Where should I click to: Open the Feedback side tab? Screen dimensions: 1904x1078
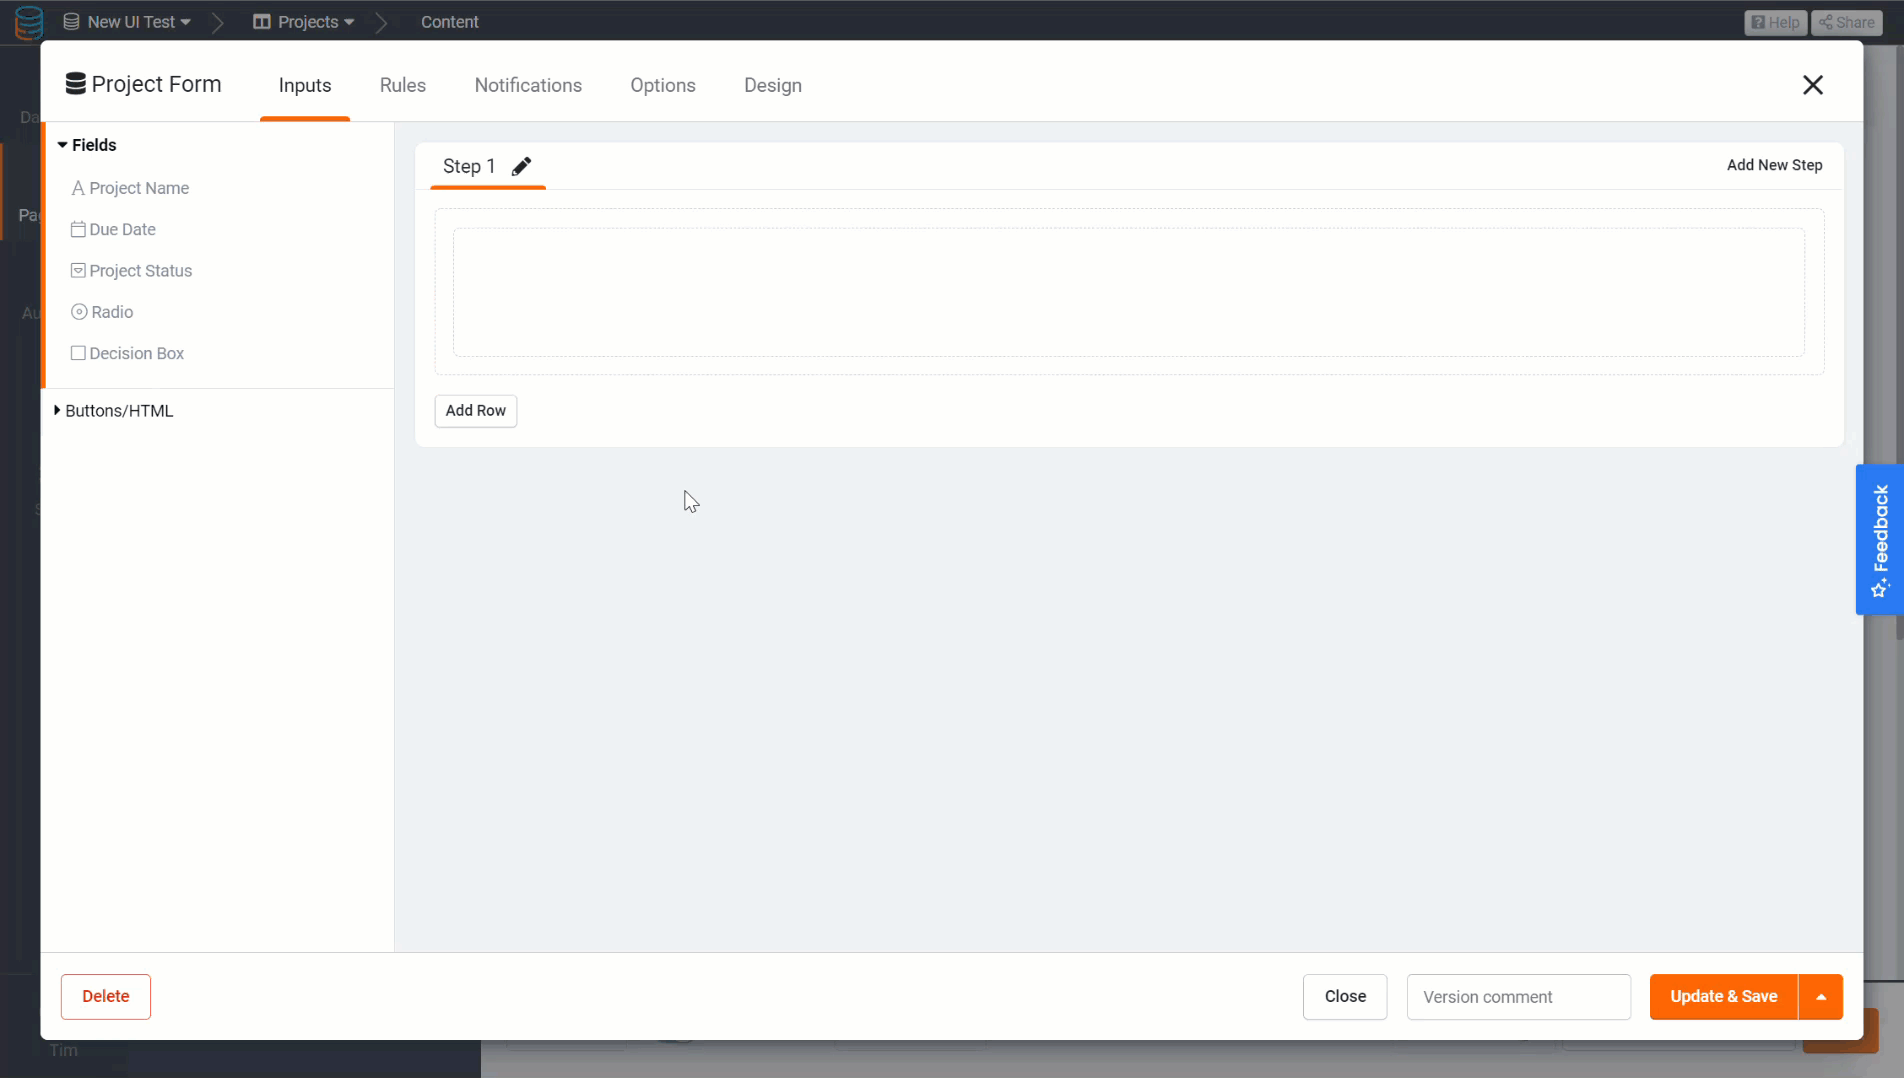[x=1880, y=540]
